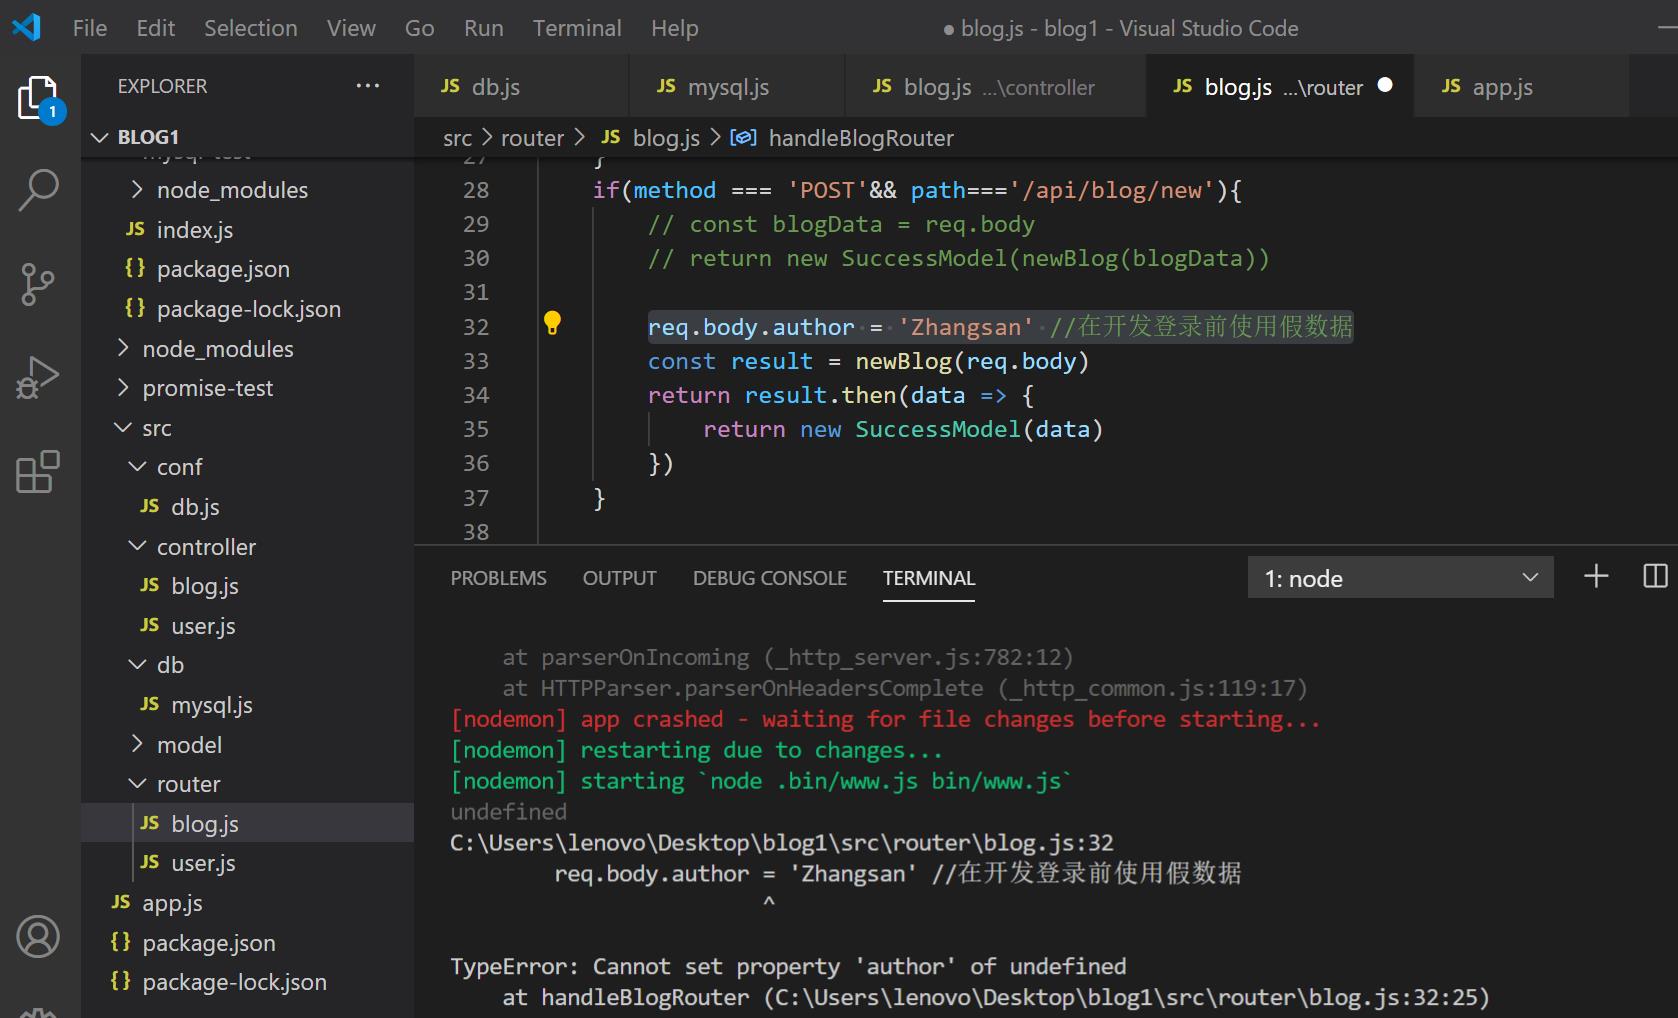
Task: Split the terminal panel
Action: (x=1655, y=576)
